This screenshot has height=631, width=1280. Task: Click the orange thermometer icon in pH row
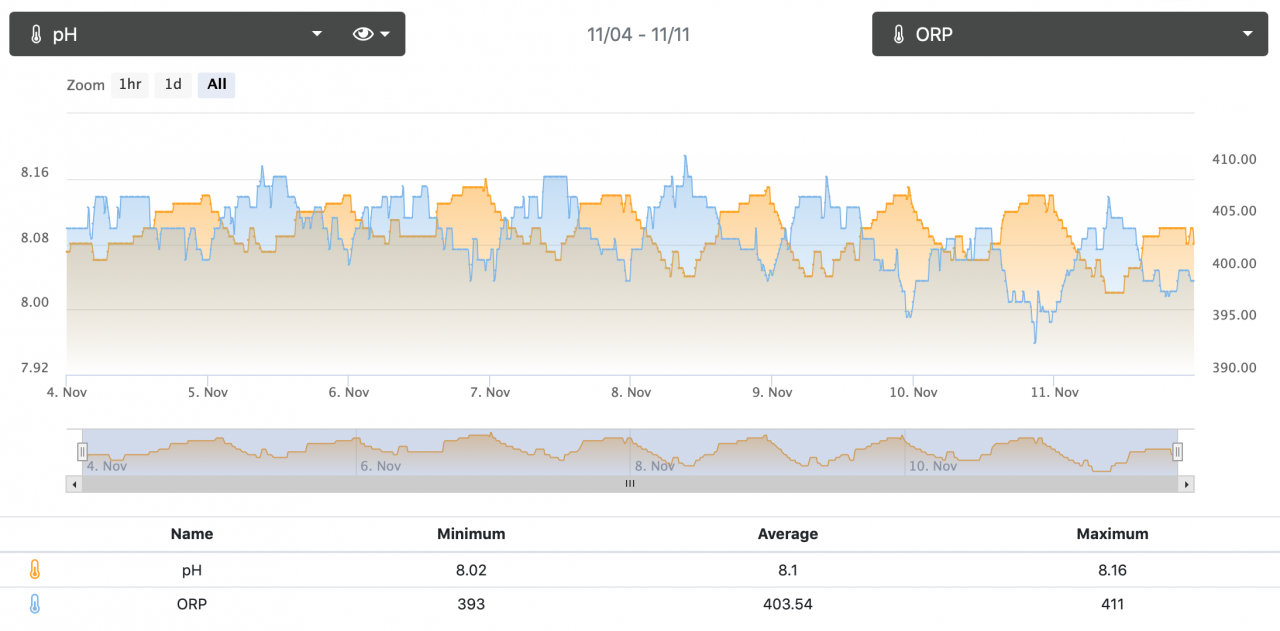(x=35, y=570)
